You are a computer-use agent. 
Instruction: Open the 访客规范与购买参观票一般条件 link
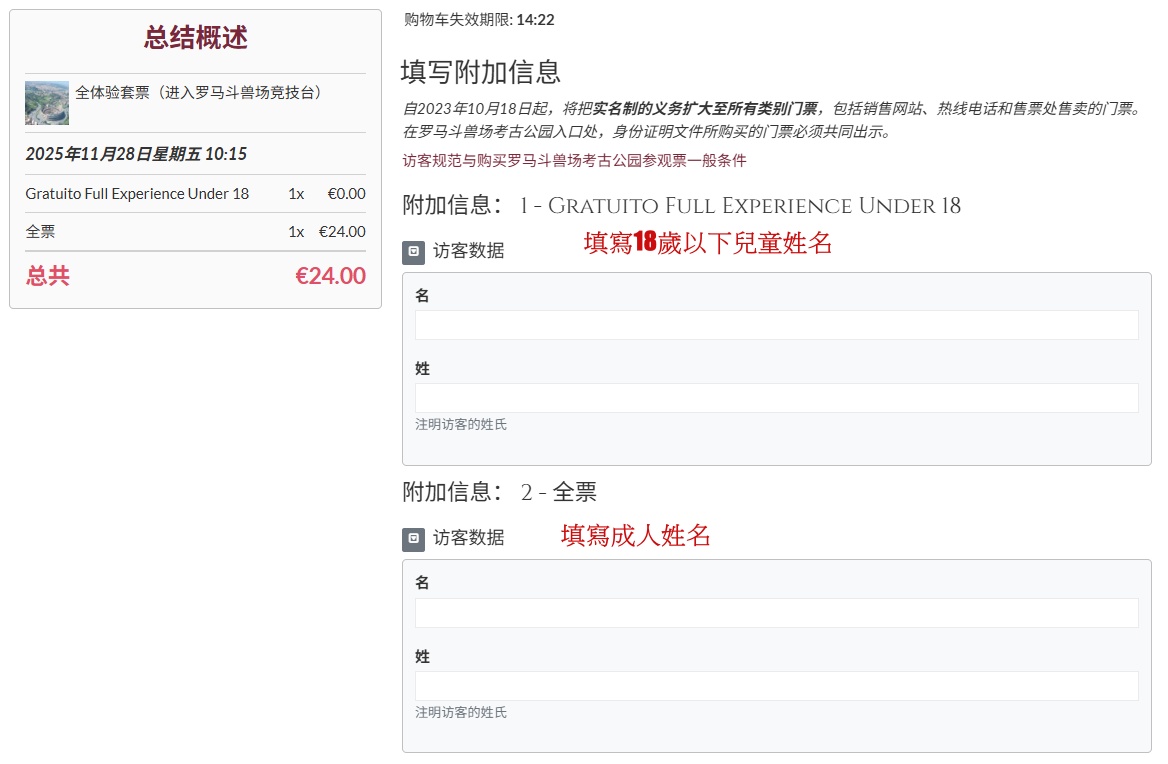[x=574, y=161]
